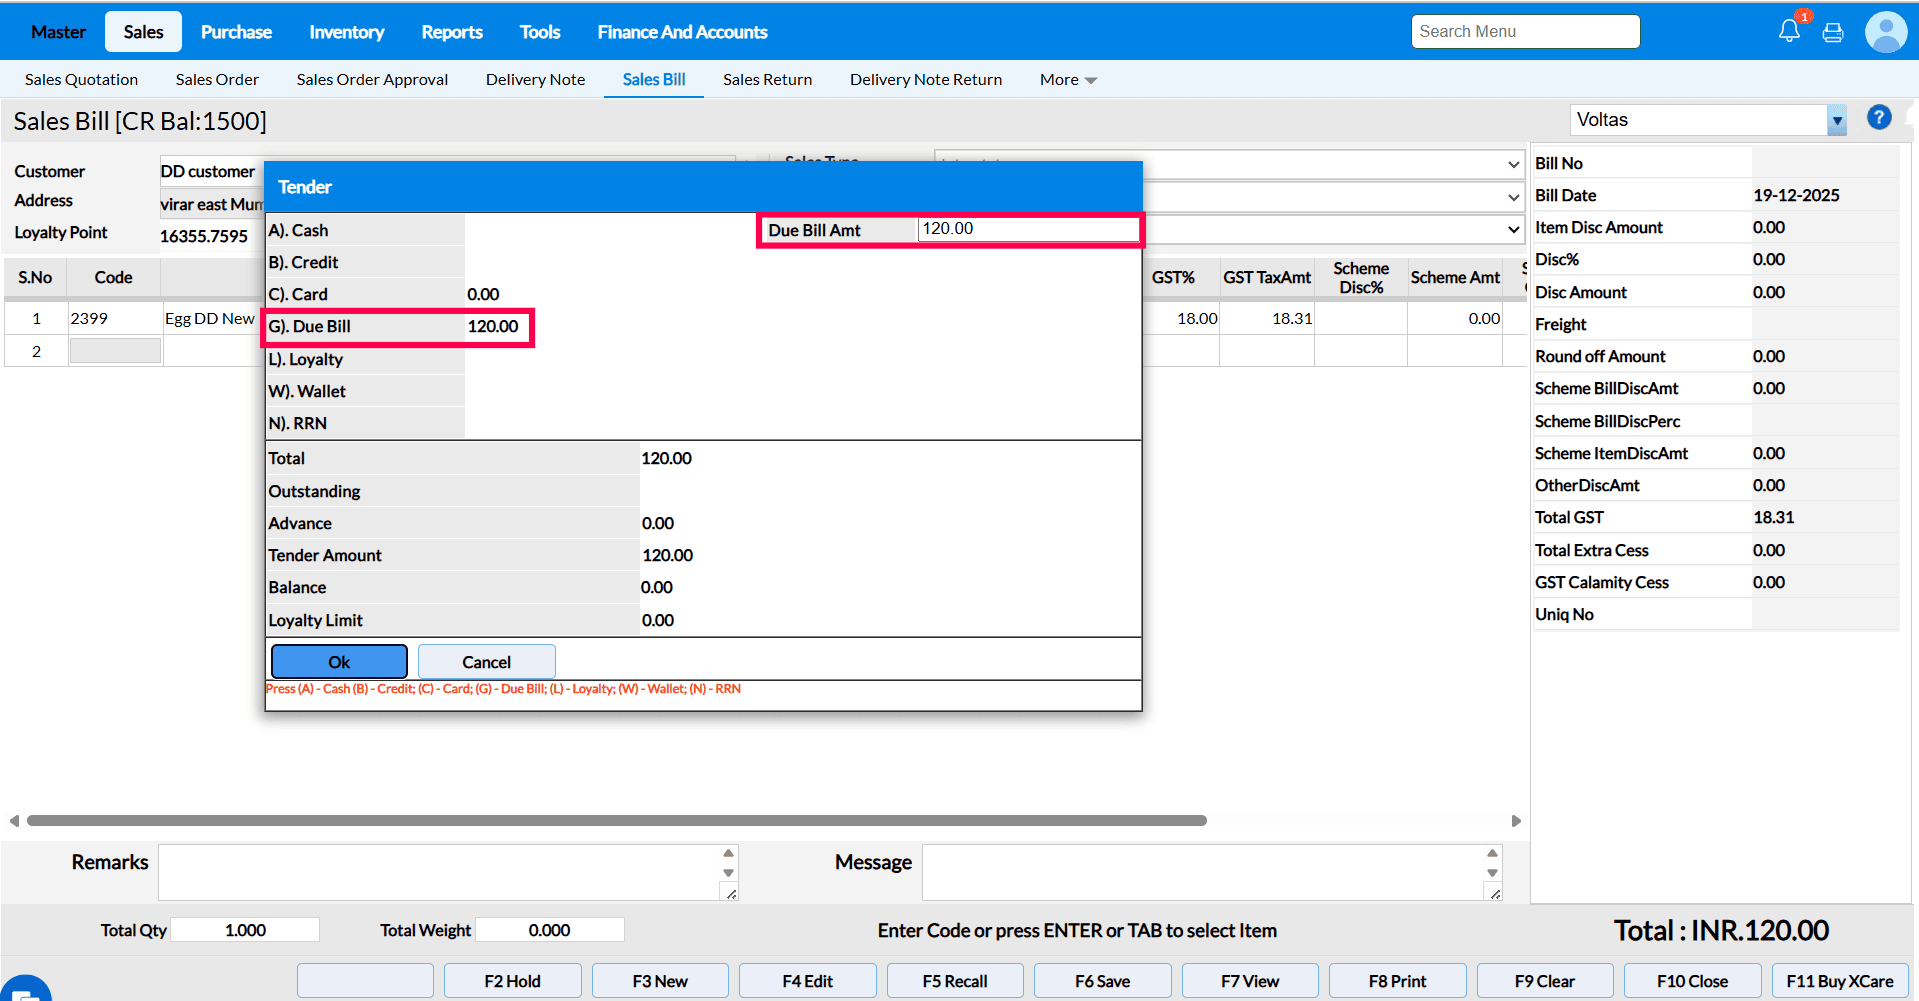Select the G). Due Bill tender option
This screenshot has width=1919, height=1001.
click(310, 327)
